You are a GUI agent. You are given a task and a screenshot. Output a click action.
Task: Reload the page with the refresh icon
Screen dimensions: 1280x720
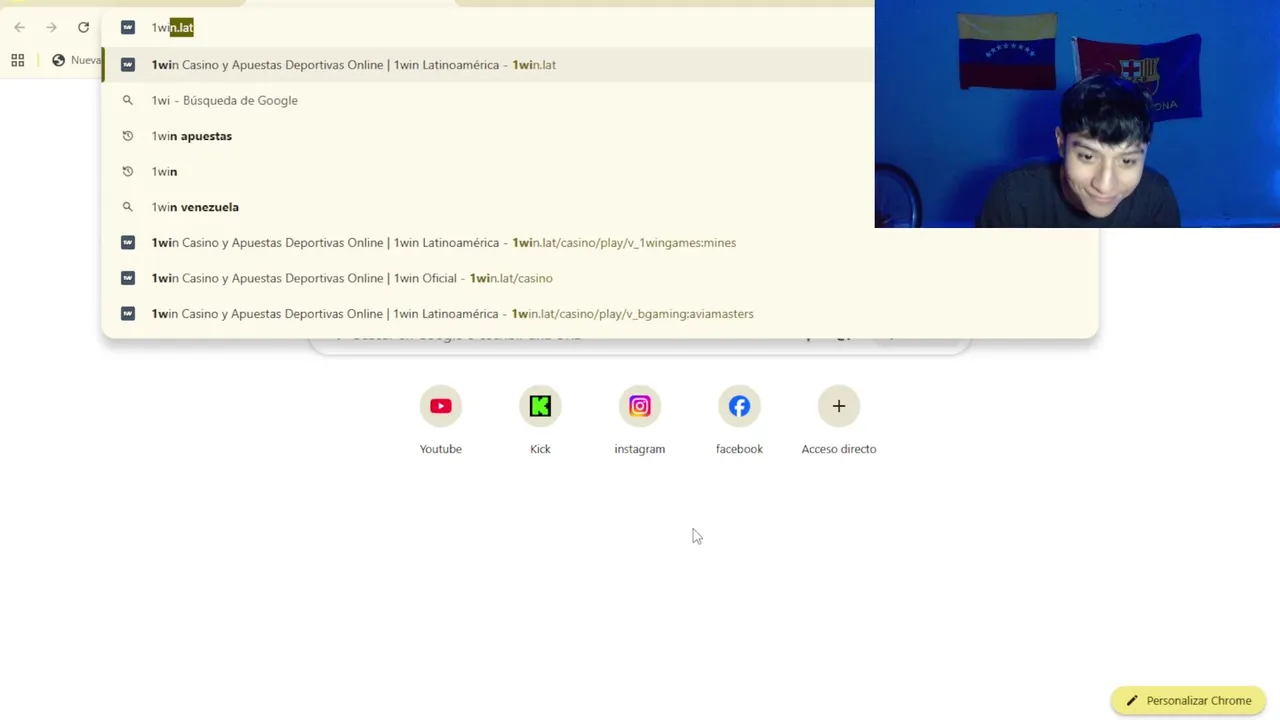point(83,27)
